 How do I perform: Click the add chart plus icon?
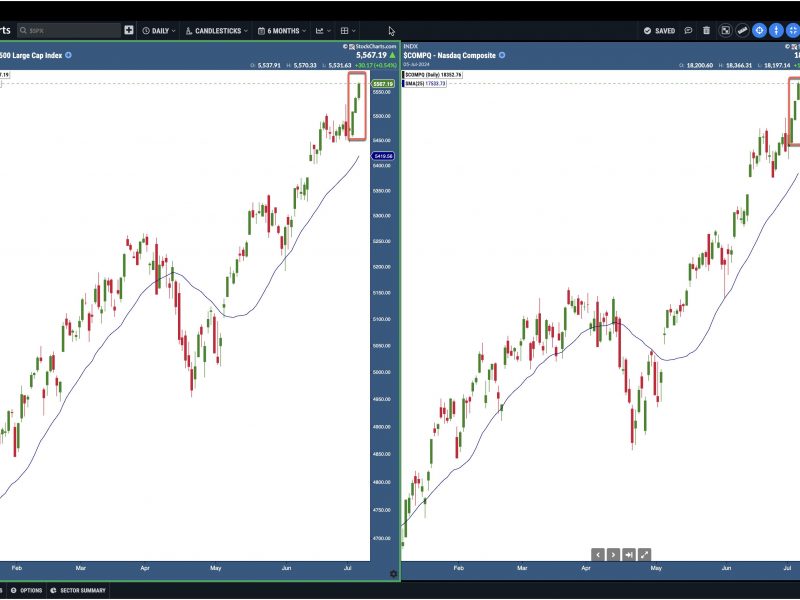pyautogui.click(x=129, y=31)
